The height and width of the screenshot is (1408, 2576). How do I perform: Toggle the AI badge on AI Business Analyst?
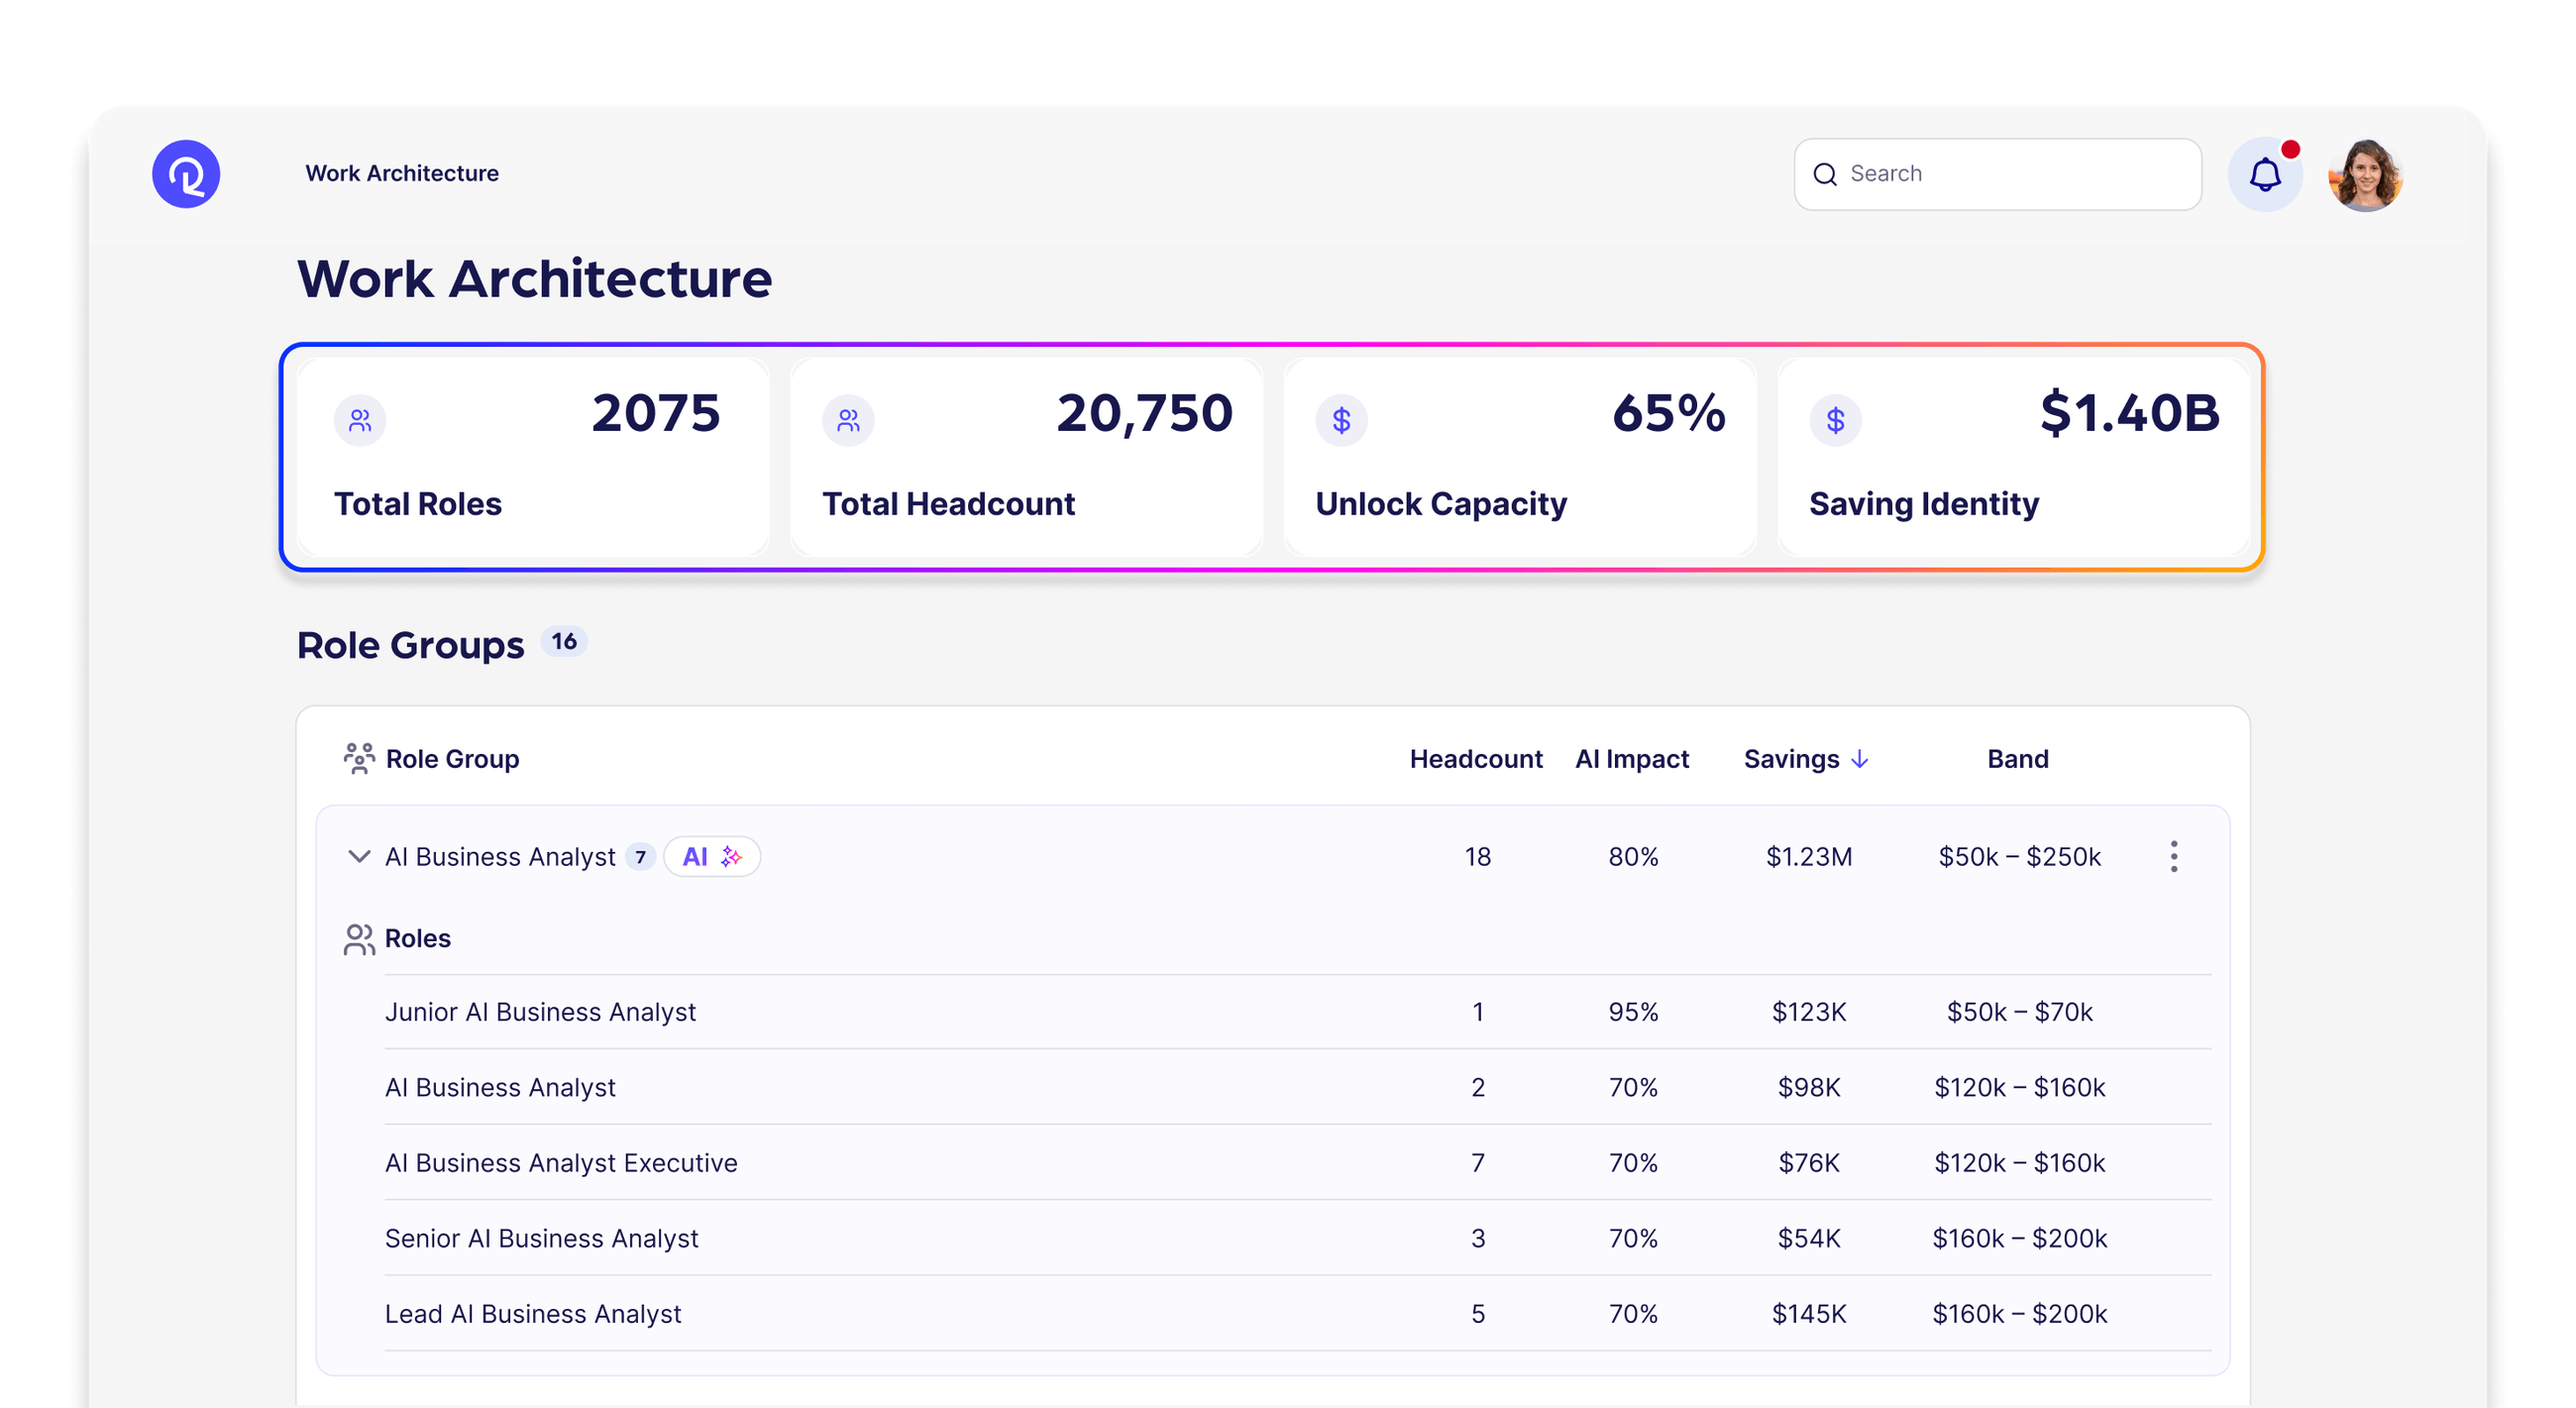(x=711, y=857)
